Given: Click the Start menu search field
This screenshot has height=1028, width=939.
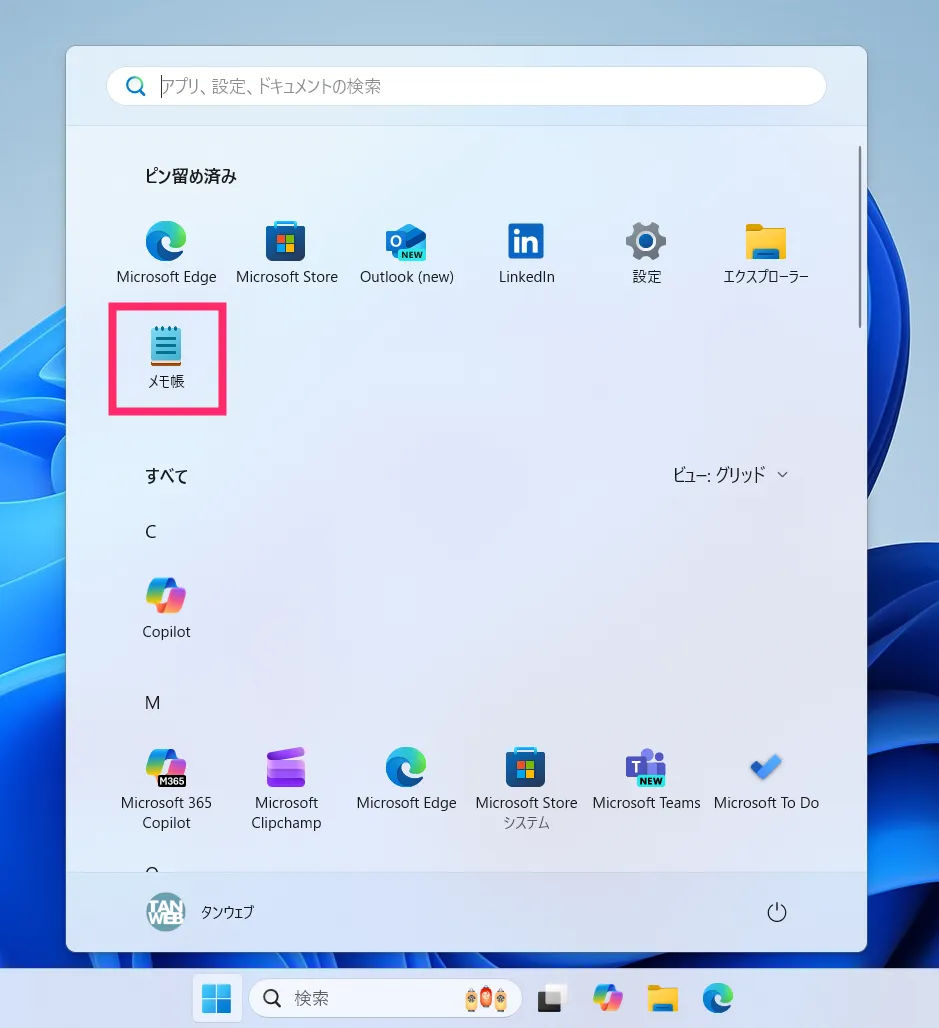Looking at the screenshot, I should (x=466, y=86).
